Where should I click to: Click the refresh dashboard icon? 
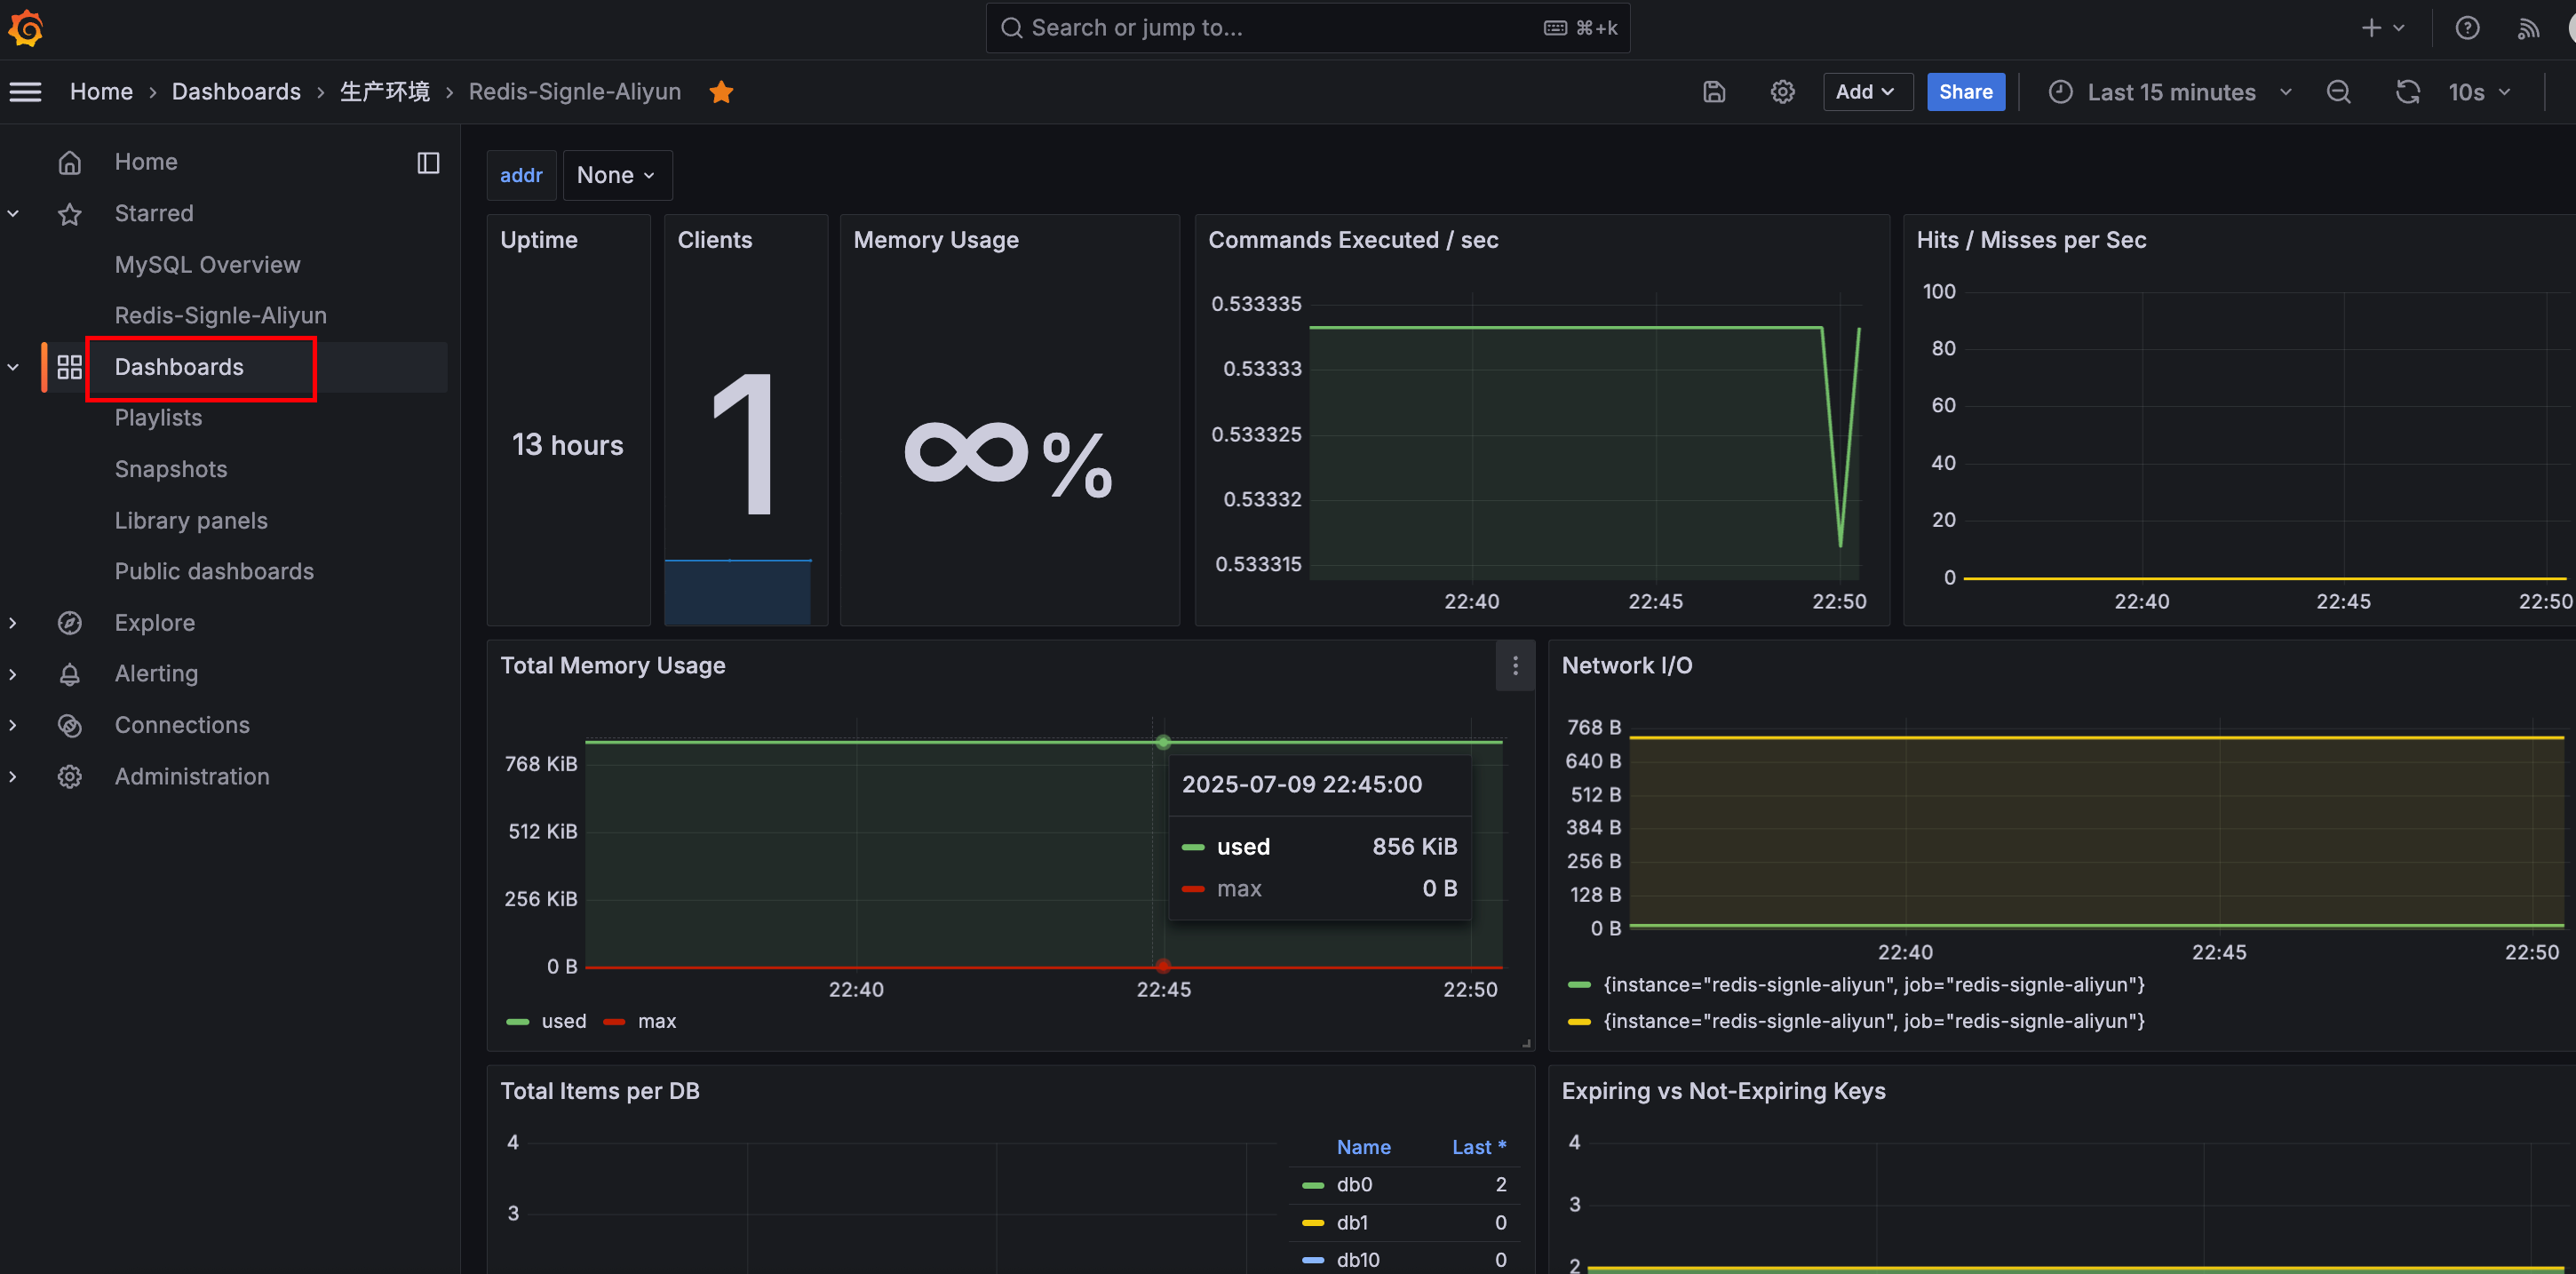2407,92
